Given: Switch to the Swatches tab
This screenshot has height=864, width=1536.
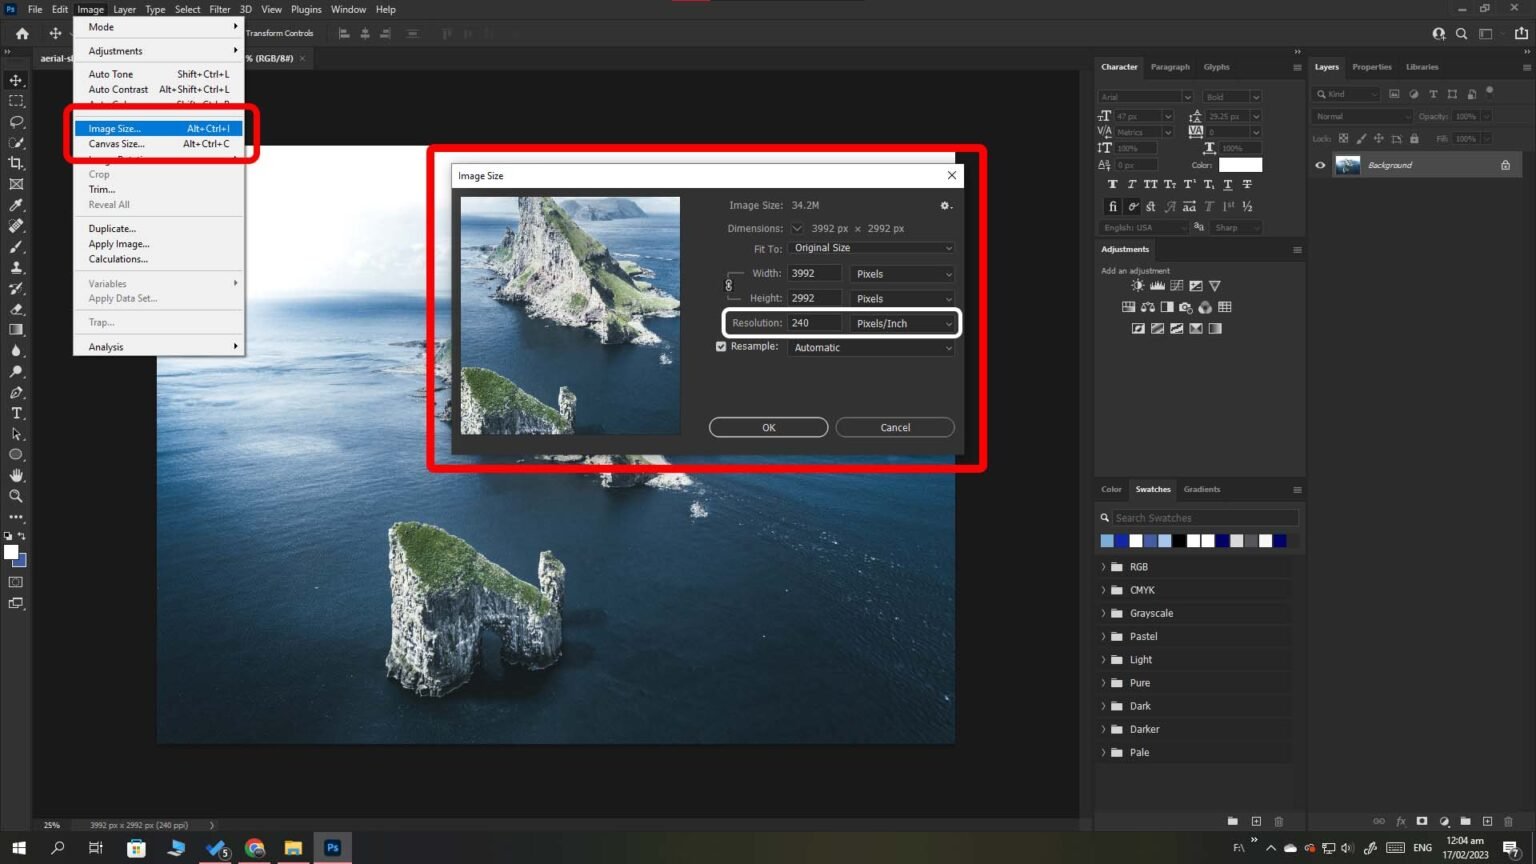Looking at the screenshot, I should coord(1152,489).
